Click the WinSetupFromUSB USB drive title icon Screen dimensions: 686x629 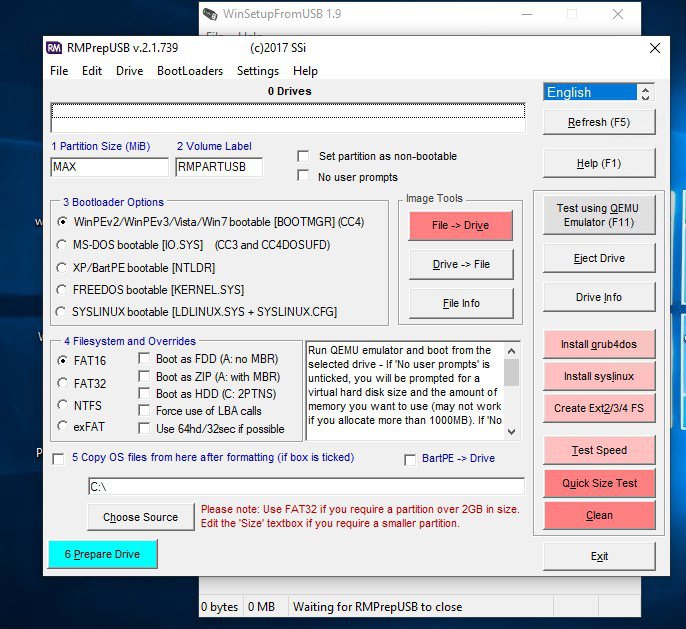[x=210, y=14]
